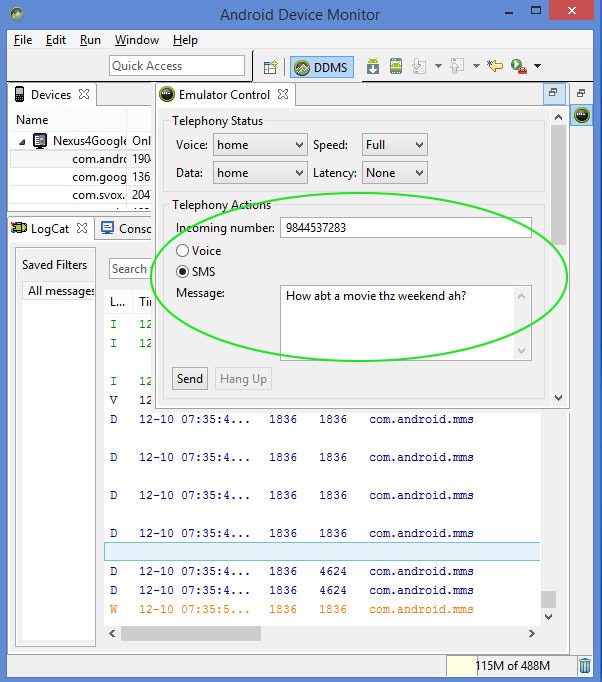Click the Android Device Monitor title bar icon
602x682 pixels.
17,13
